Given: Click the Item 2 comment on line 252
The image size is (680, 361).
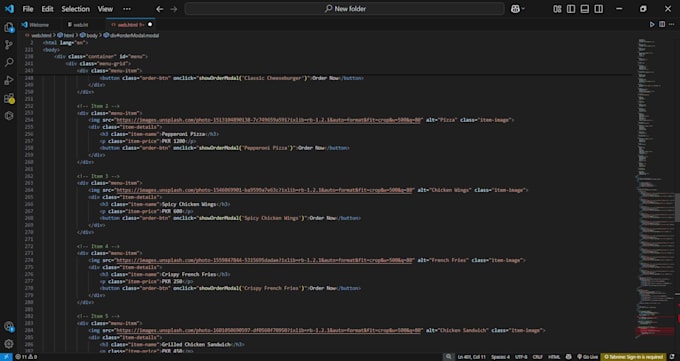Looking at the screenshot, I should tap(98, 106).
